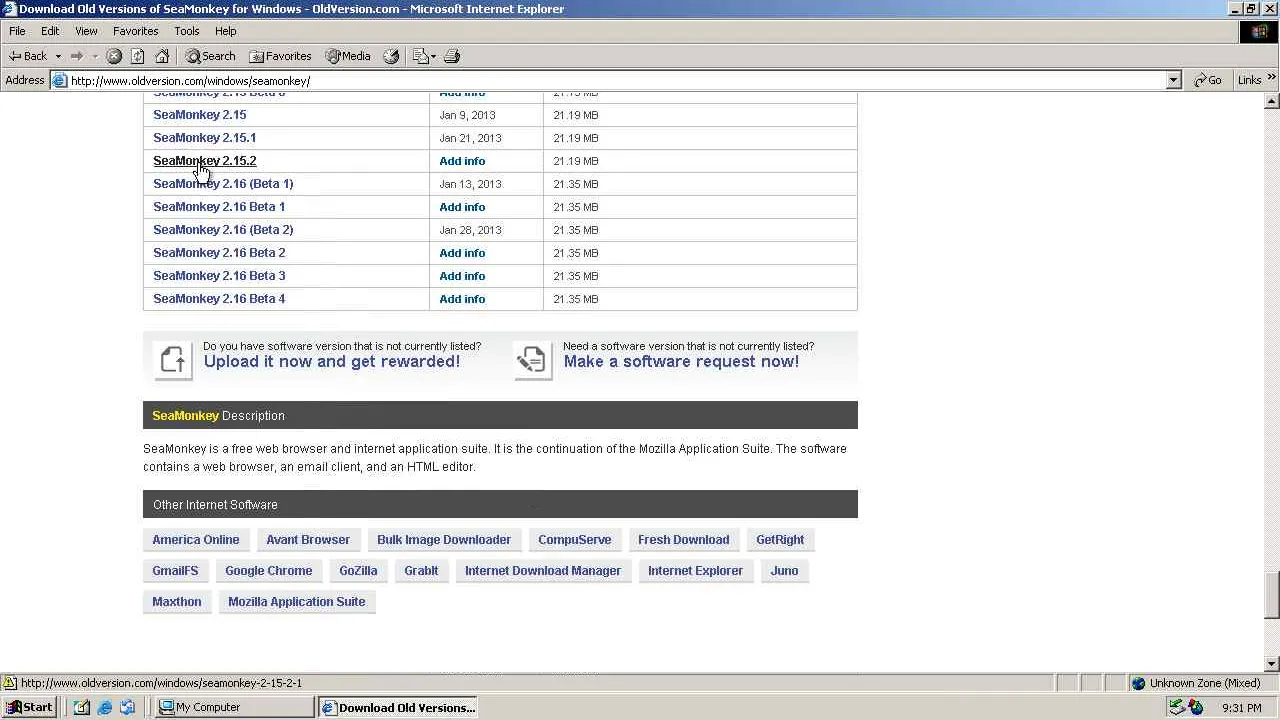Click Add info for SeaMonkey 2.15.2

(462, 161)
